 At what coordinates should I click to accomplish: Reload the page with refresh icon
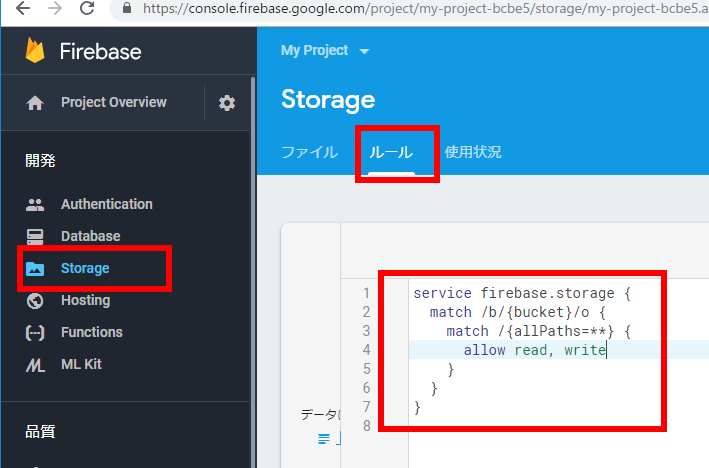[87, 8]
